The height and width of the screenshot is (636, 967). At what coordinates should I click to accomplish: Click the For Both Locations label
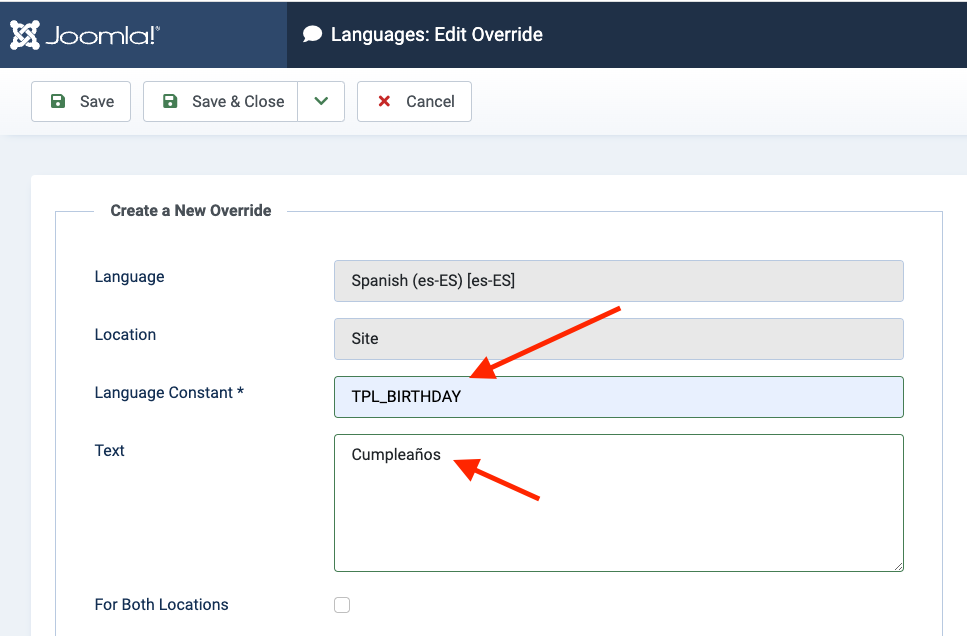(161, 605)
